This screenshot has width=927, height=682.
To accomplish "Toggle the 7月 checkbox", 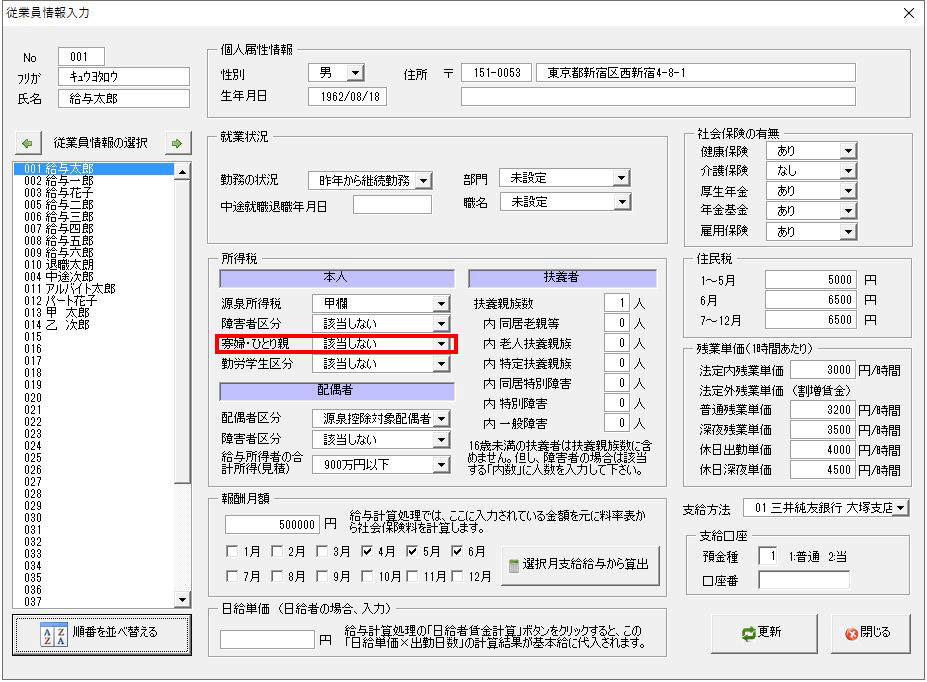I will pos(232,576).
